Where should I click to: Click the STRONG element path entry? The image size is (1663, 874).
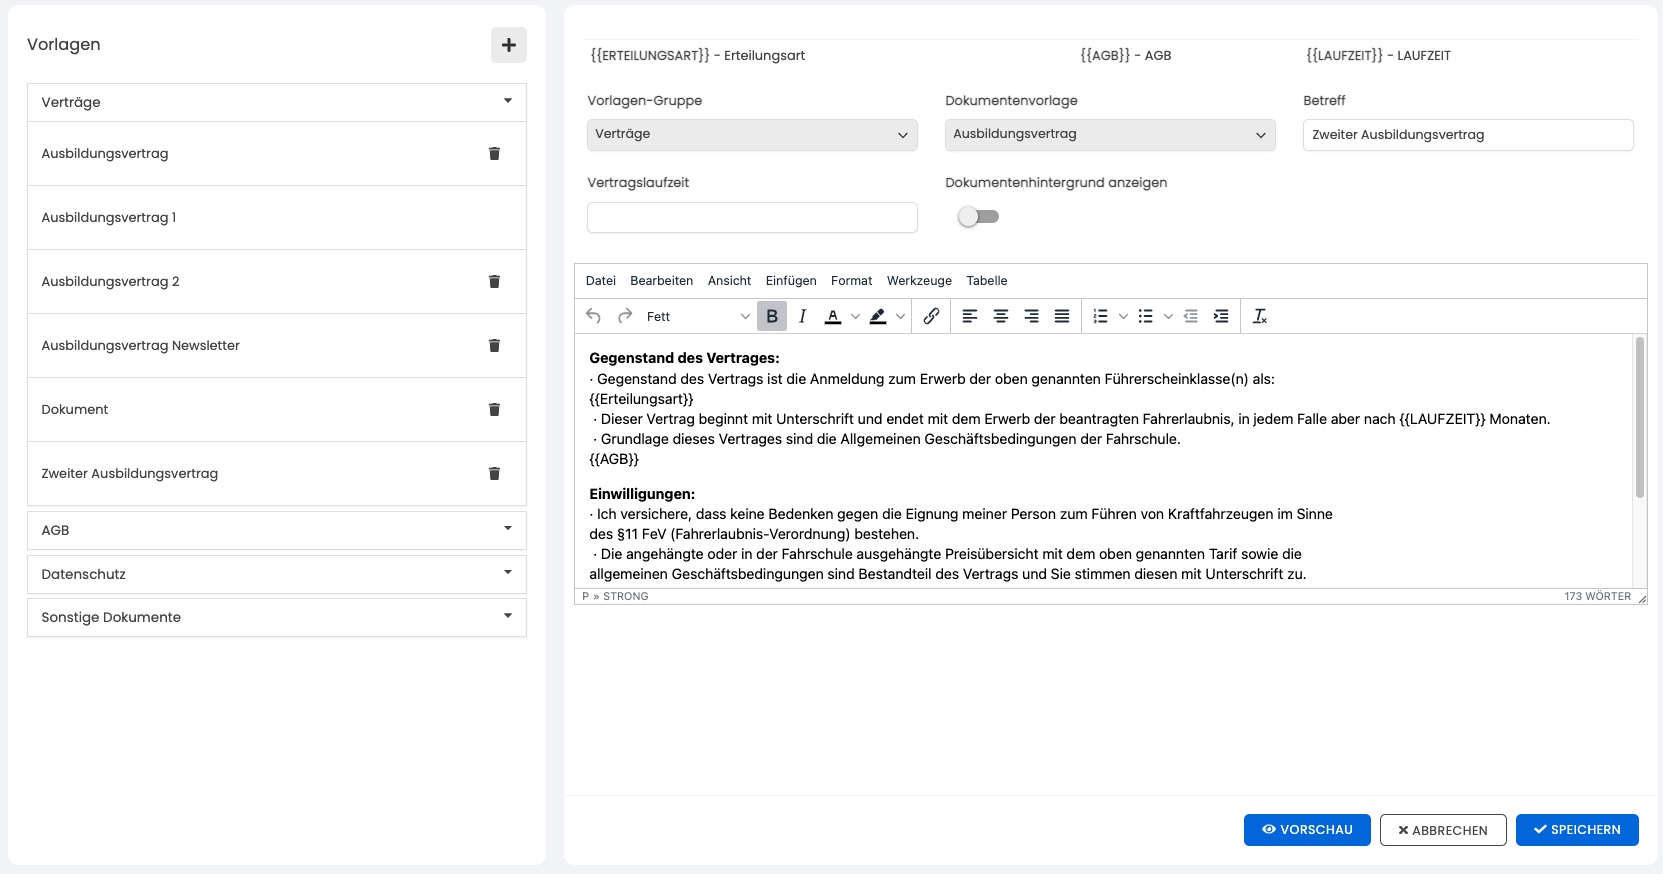click(626, 597)
